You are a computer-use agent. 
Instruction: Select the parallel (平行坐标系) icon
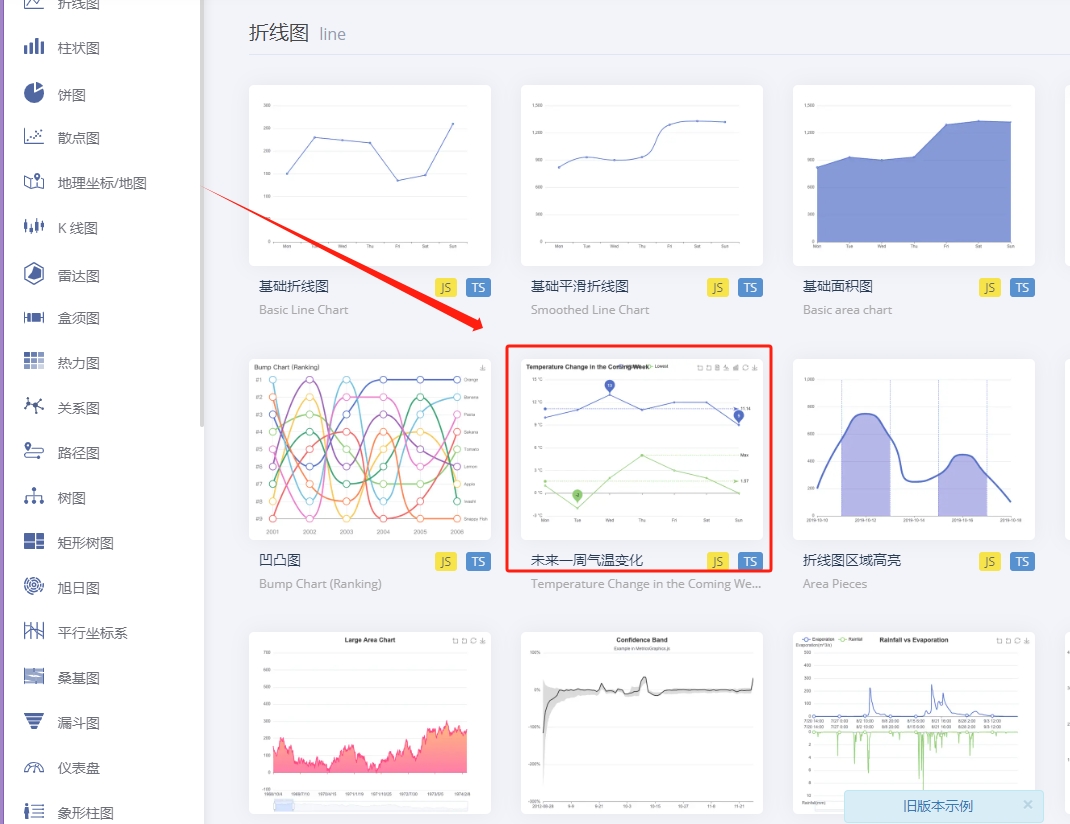pos(34,631)
